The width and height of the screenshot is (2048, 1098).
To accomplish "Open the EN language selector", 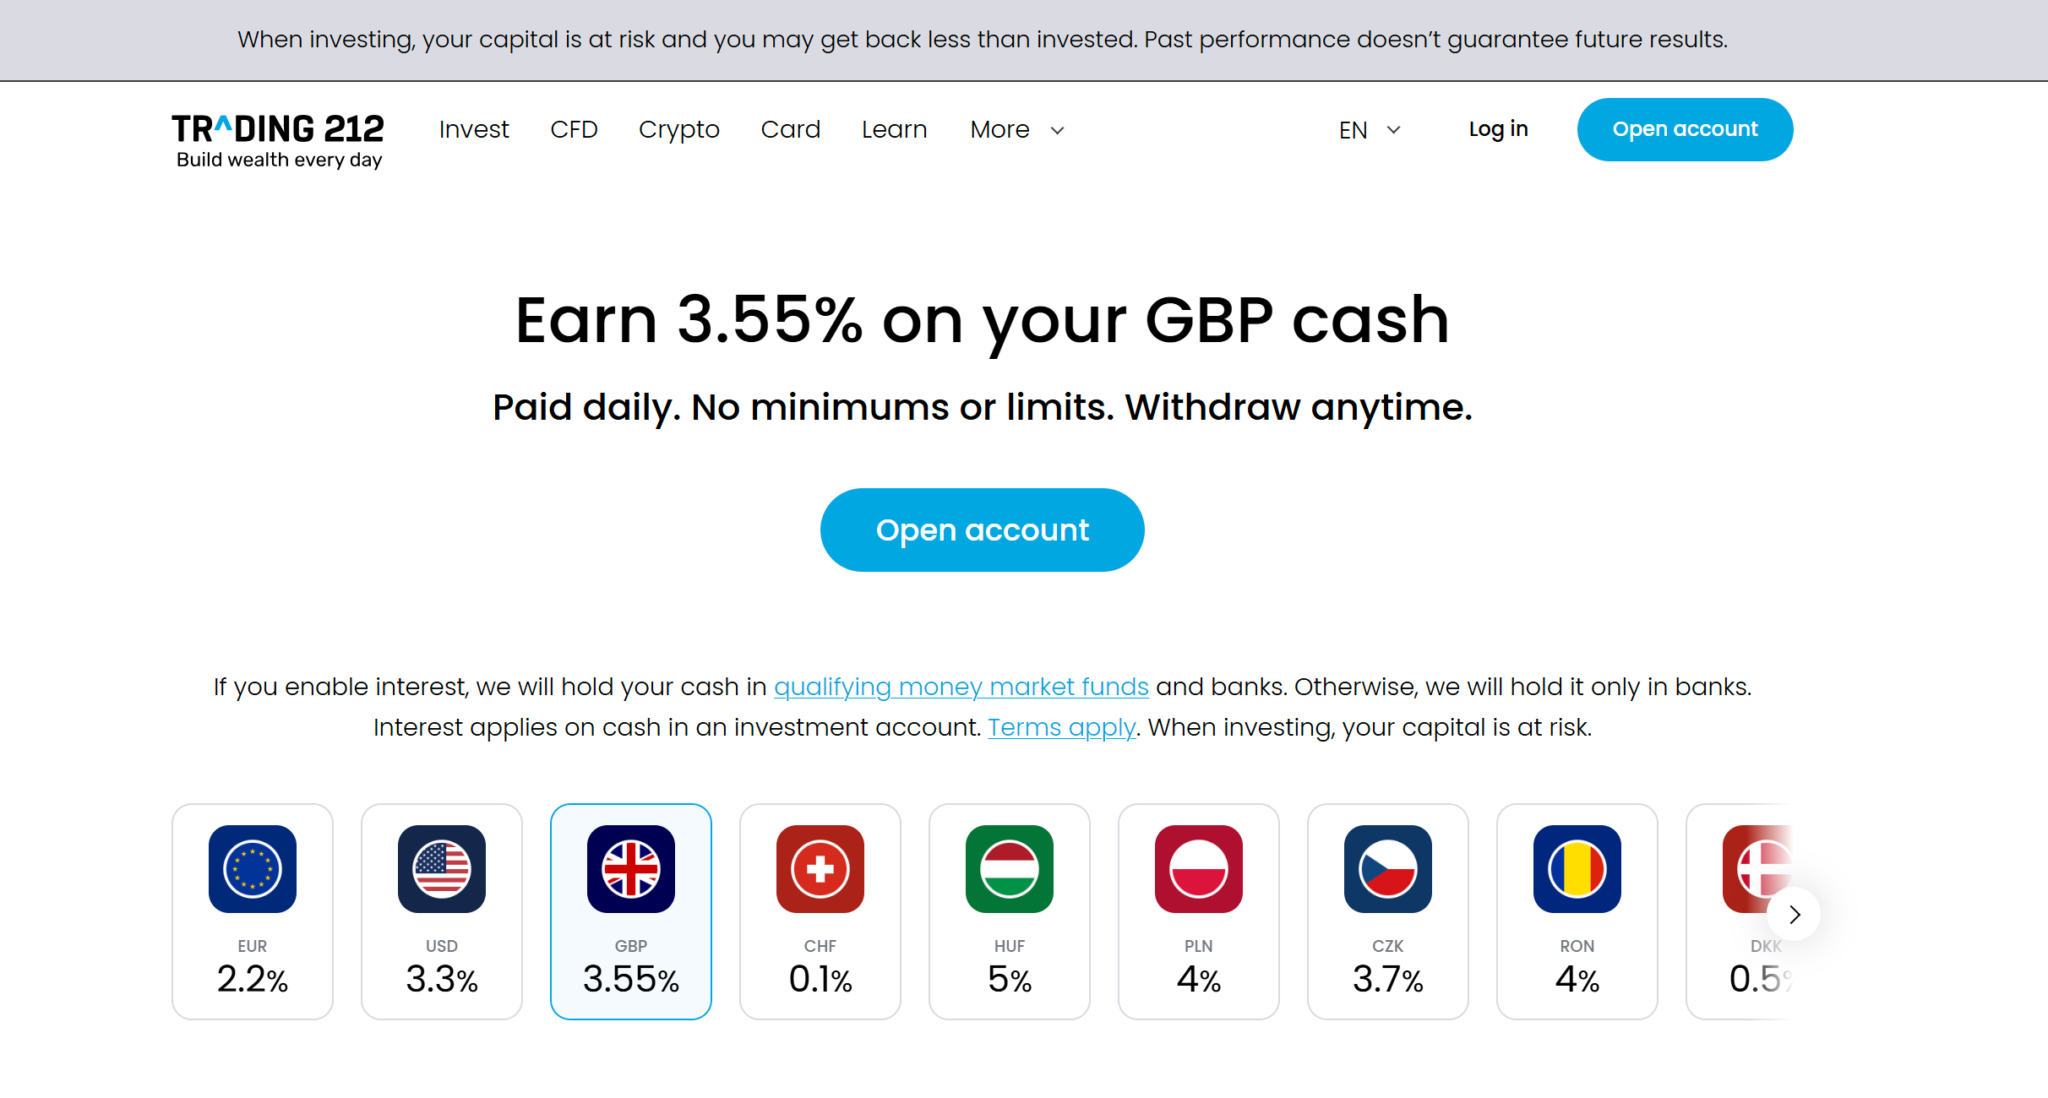I will (1370, 130).
